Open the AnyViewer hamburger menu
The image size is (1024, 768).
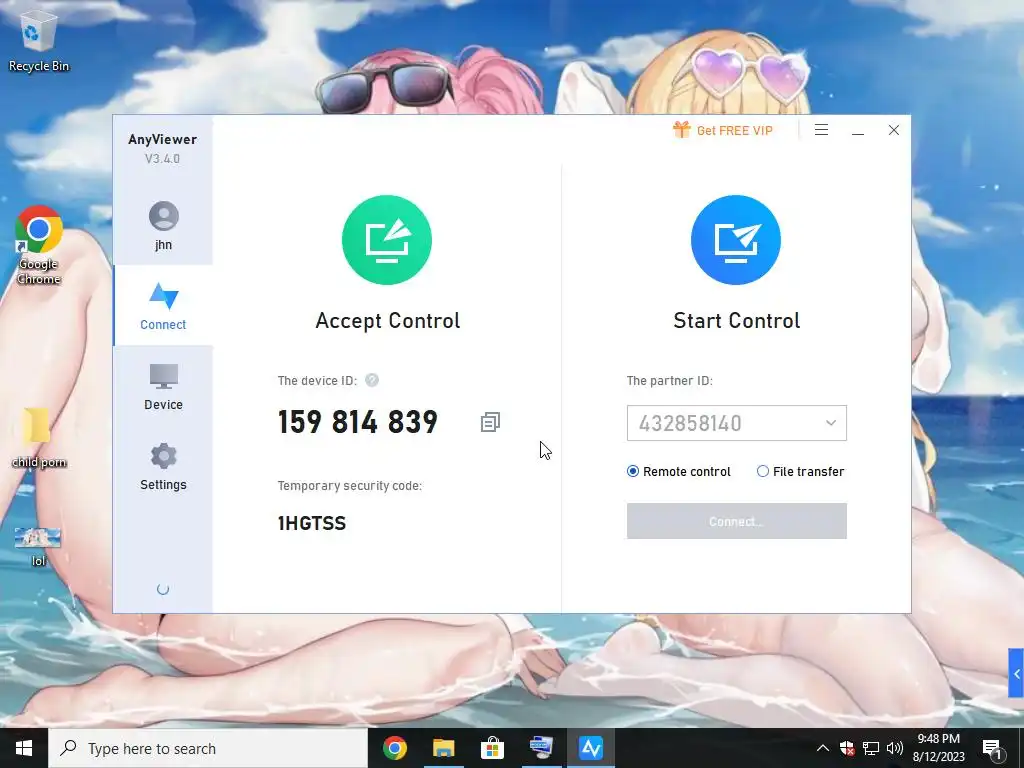click(x=822, y=130)
